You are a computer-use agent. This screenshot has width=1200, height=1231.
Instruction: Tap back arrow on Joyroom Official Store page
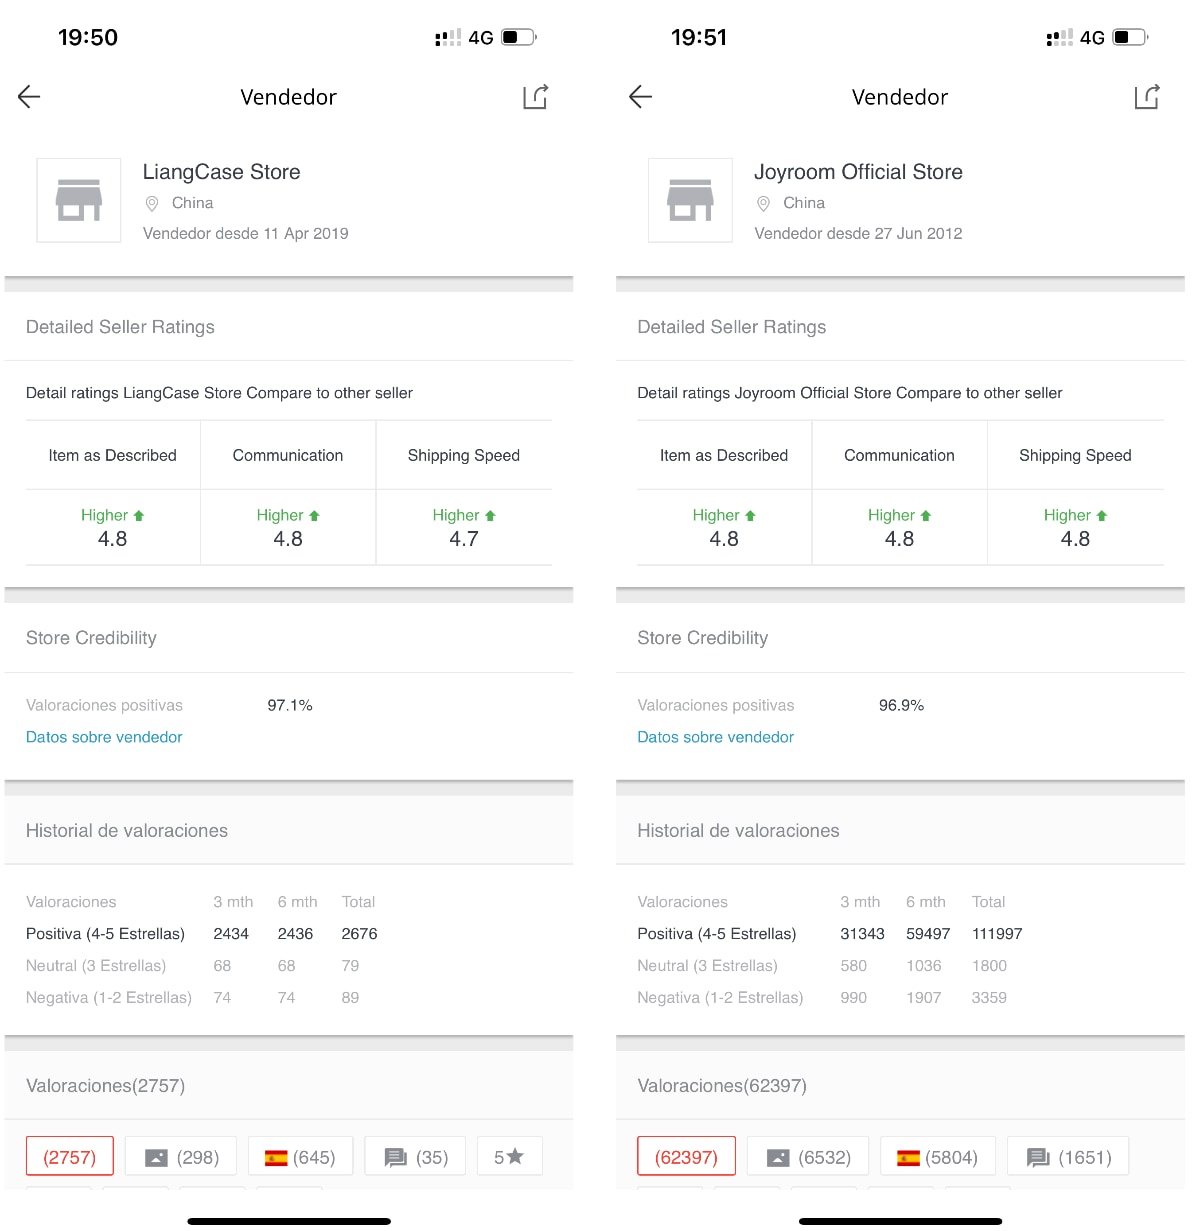pyautogui.click(x=640, y=97)
